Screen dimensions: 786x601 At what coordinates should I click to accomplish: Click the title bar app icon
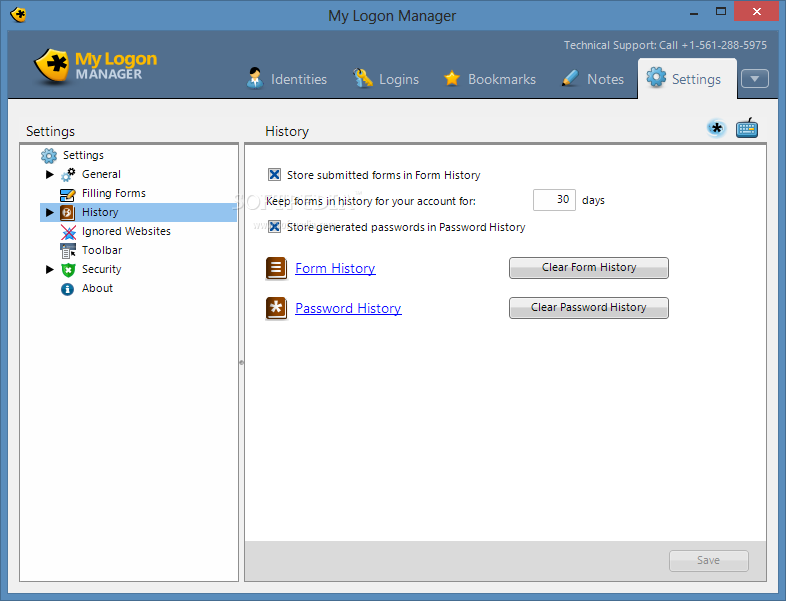point(18,15)
